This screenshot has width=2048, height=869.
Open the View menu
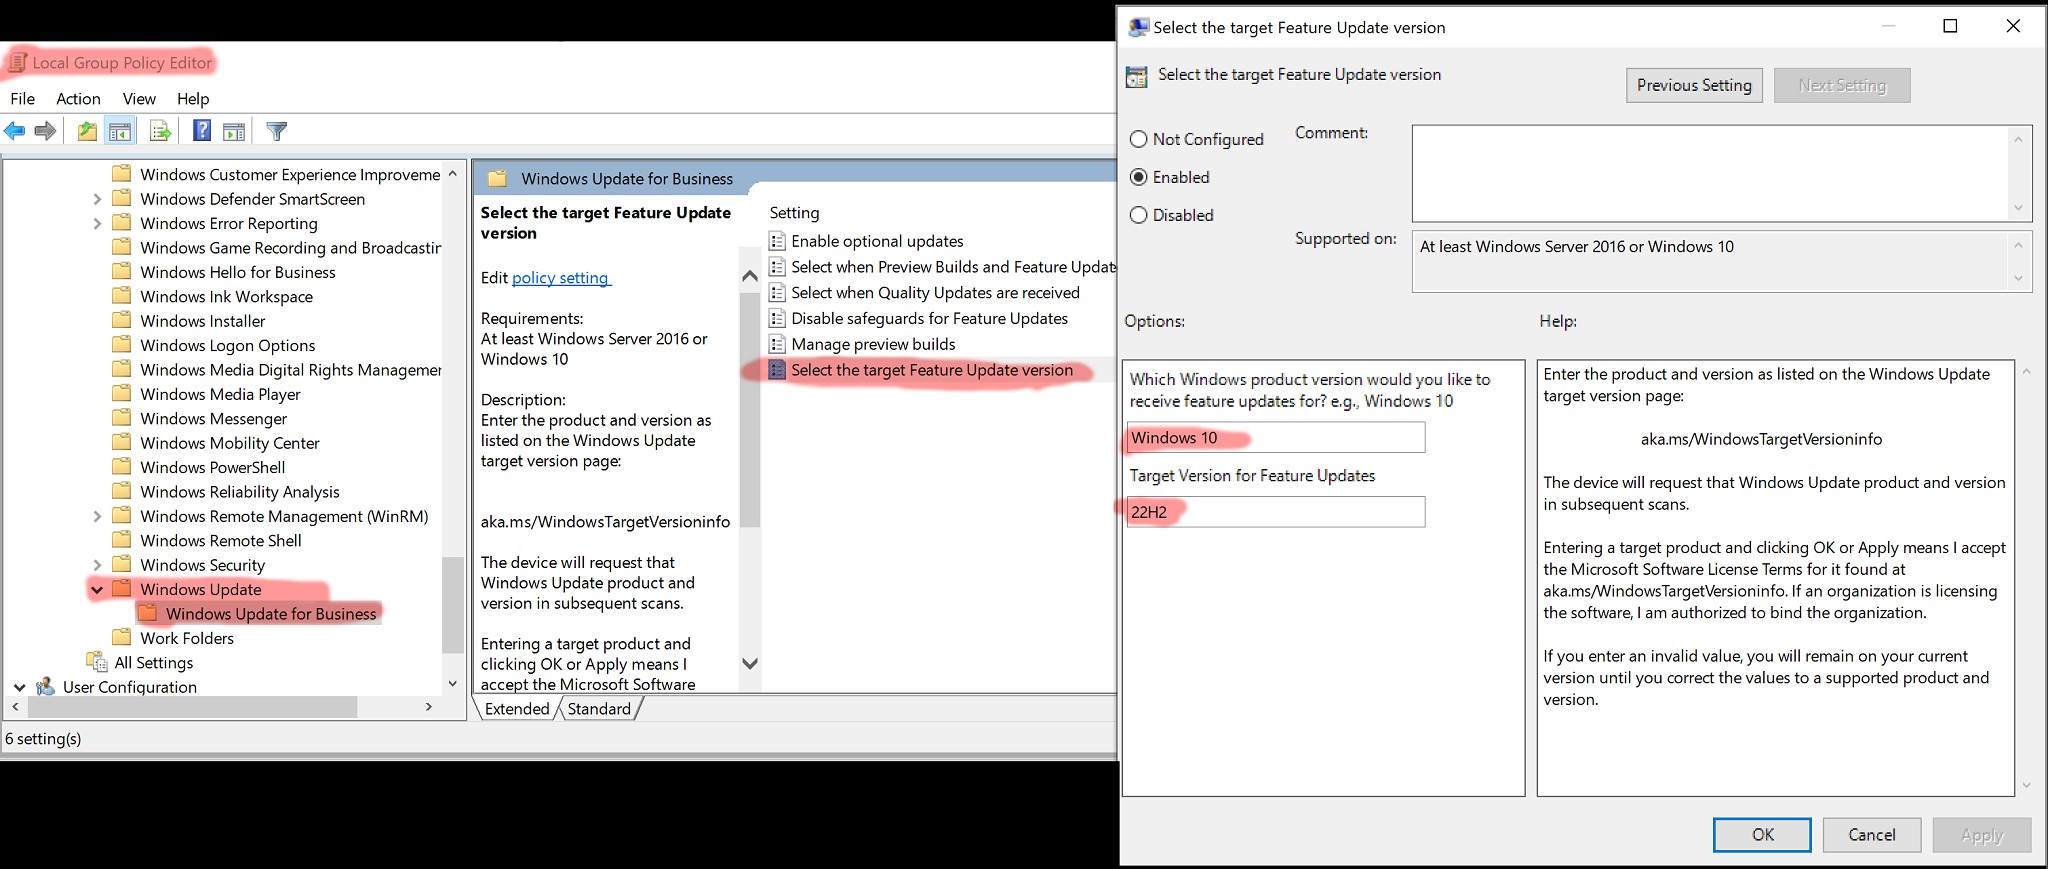pos(139,98)
